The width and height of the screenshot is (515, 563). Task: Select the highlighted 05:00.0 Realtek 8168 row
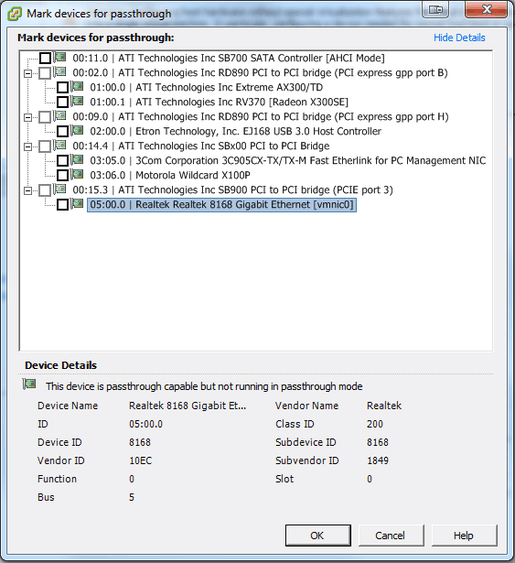(222, 205)
